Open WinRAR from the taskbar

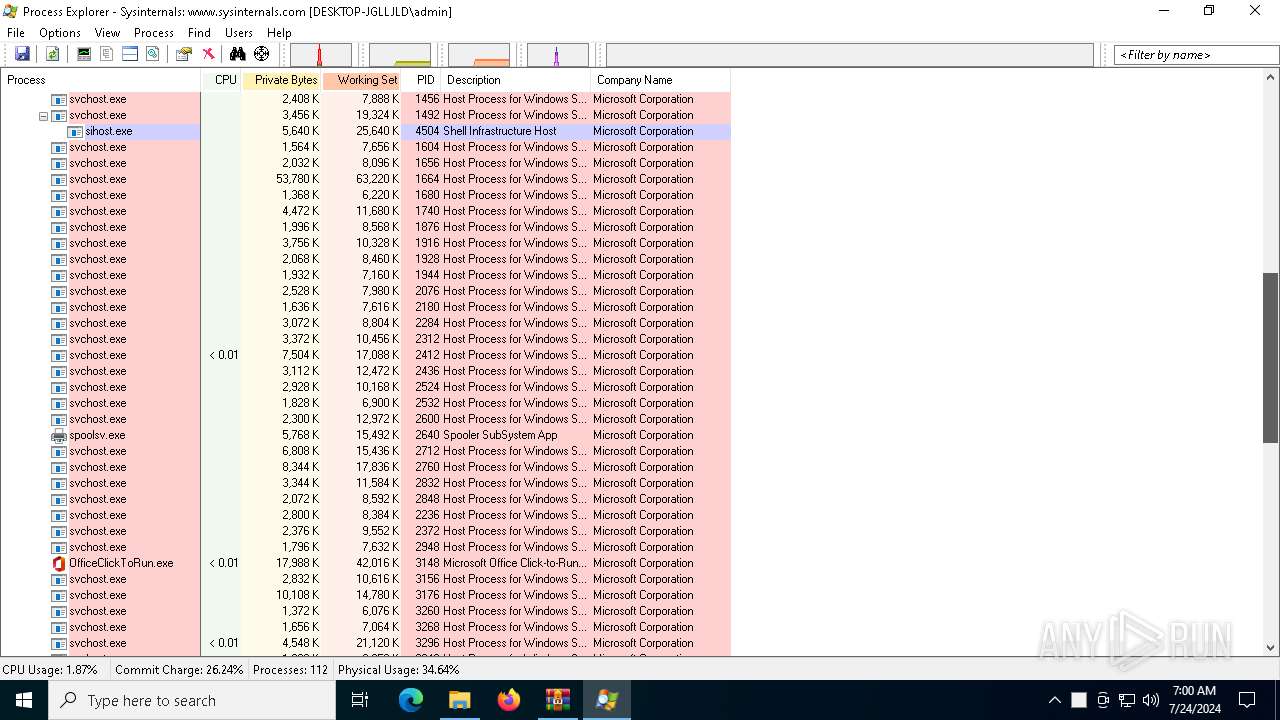coord(558,700)
